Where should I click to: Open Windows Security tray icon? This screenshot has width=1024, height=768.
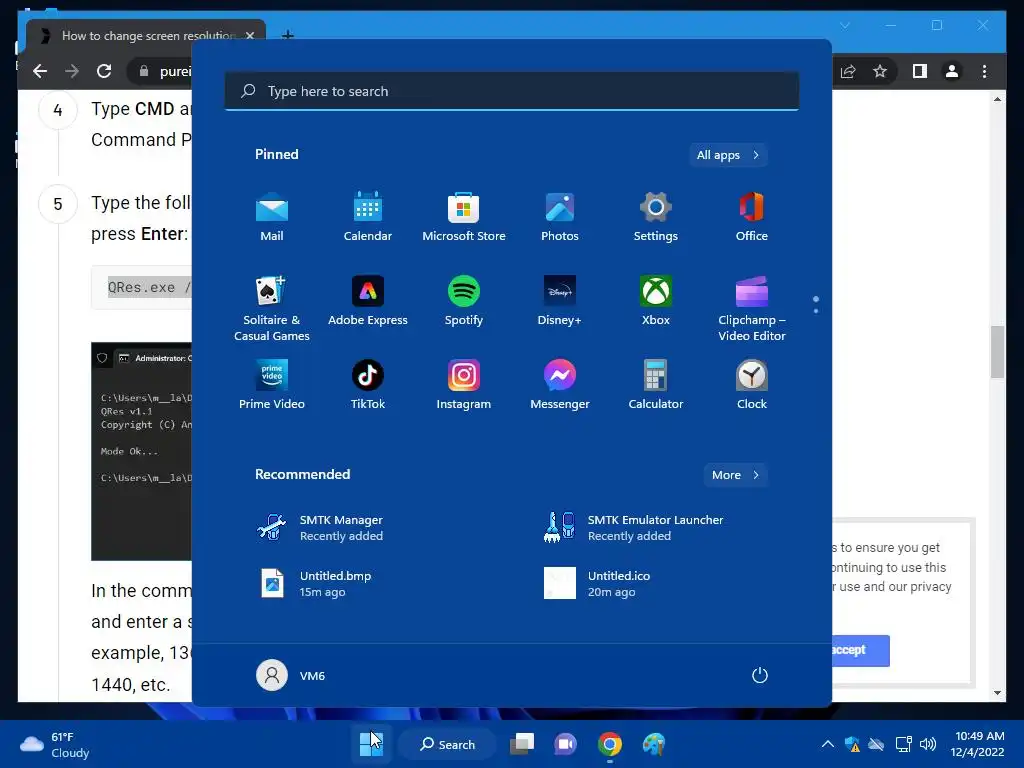point(852,744)
